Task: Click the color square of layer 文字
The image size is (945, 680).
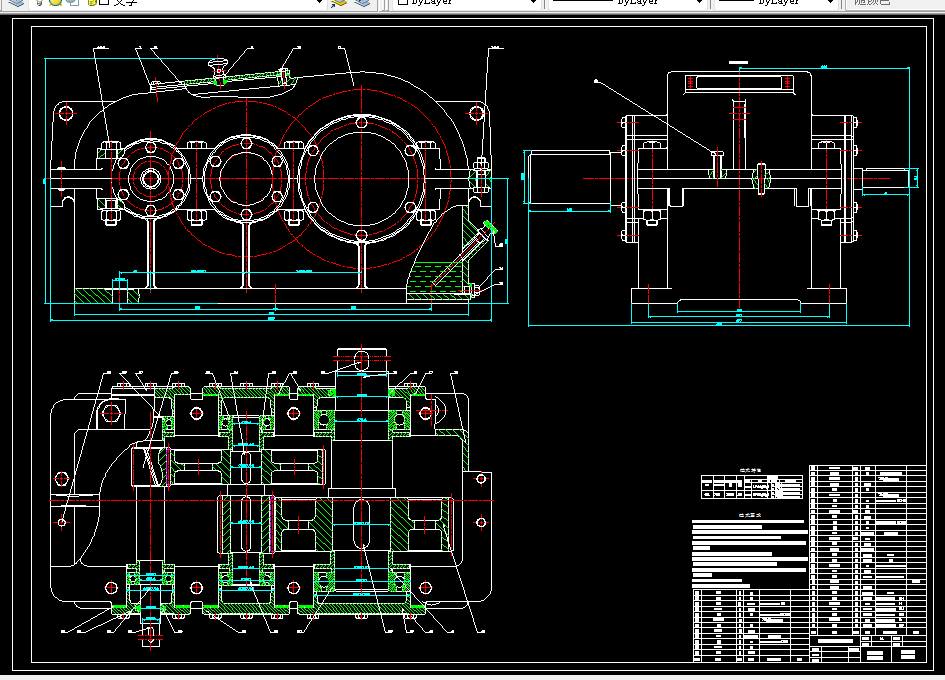Action: (104, 2)
